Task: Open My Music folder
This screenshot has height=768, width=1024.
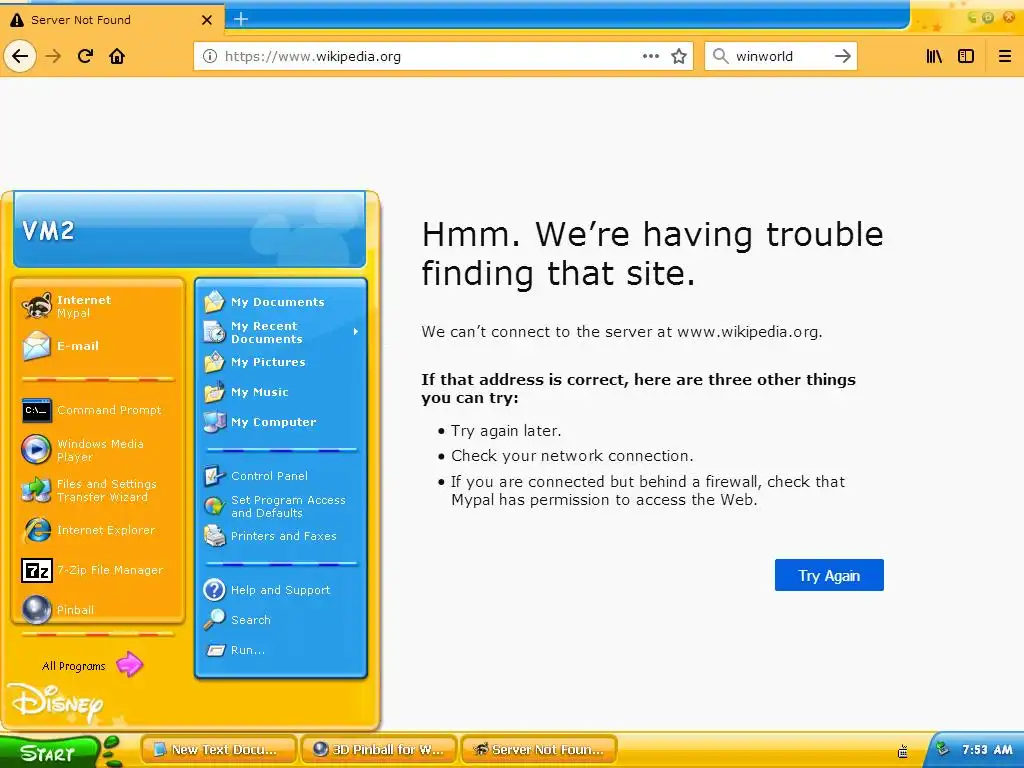Action: pos(281,392)
